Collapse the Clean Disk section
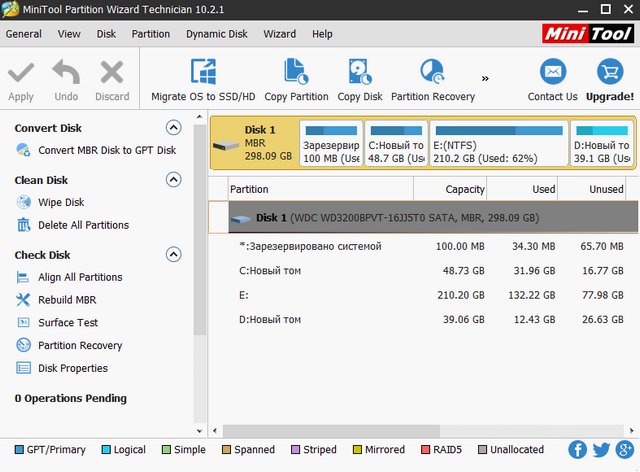The image size is (640, 472). coord(173,180)
